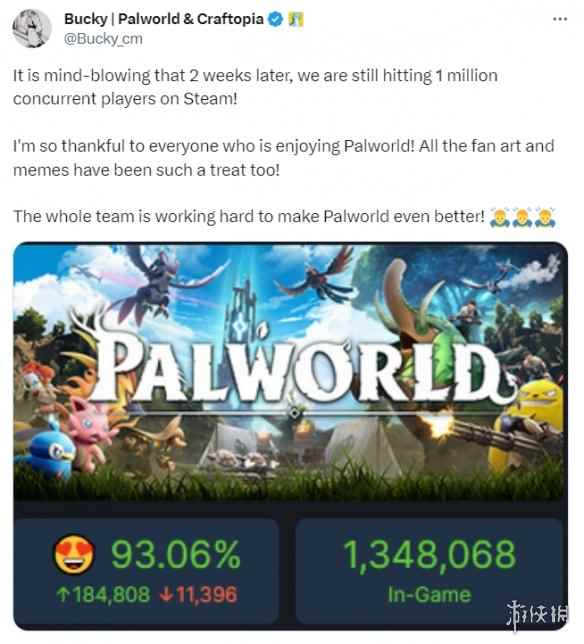Click the red down arrow by 11,396

(x=166, y=595)
